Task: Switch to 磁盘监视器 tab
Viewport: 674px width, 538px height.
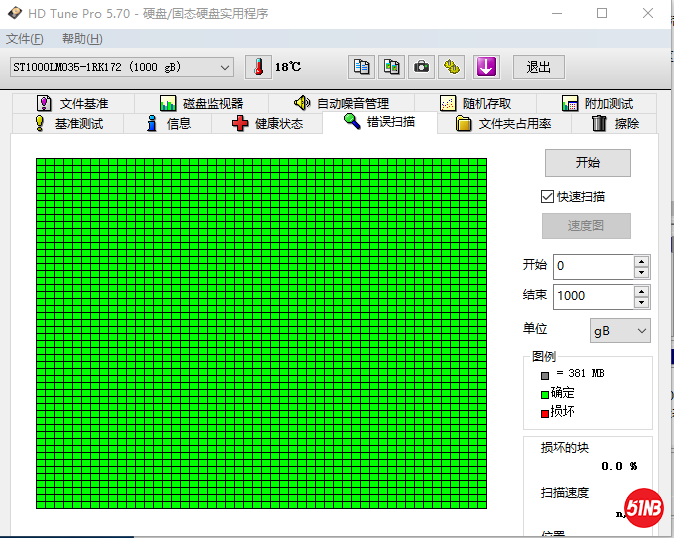Action: click(202, 104)
